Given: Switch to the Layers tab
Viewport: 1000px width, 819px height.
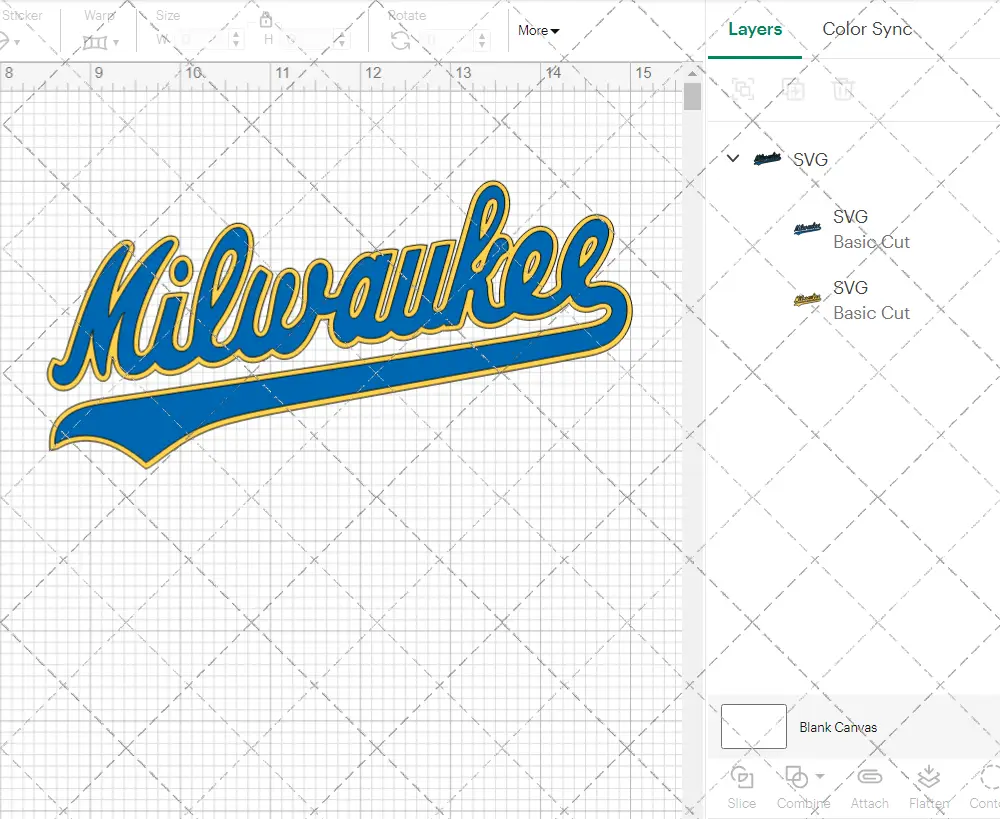Looking at the screenshot, I should [x=755, y=29].
